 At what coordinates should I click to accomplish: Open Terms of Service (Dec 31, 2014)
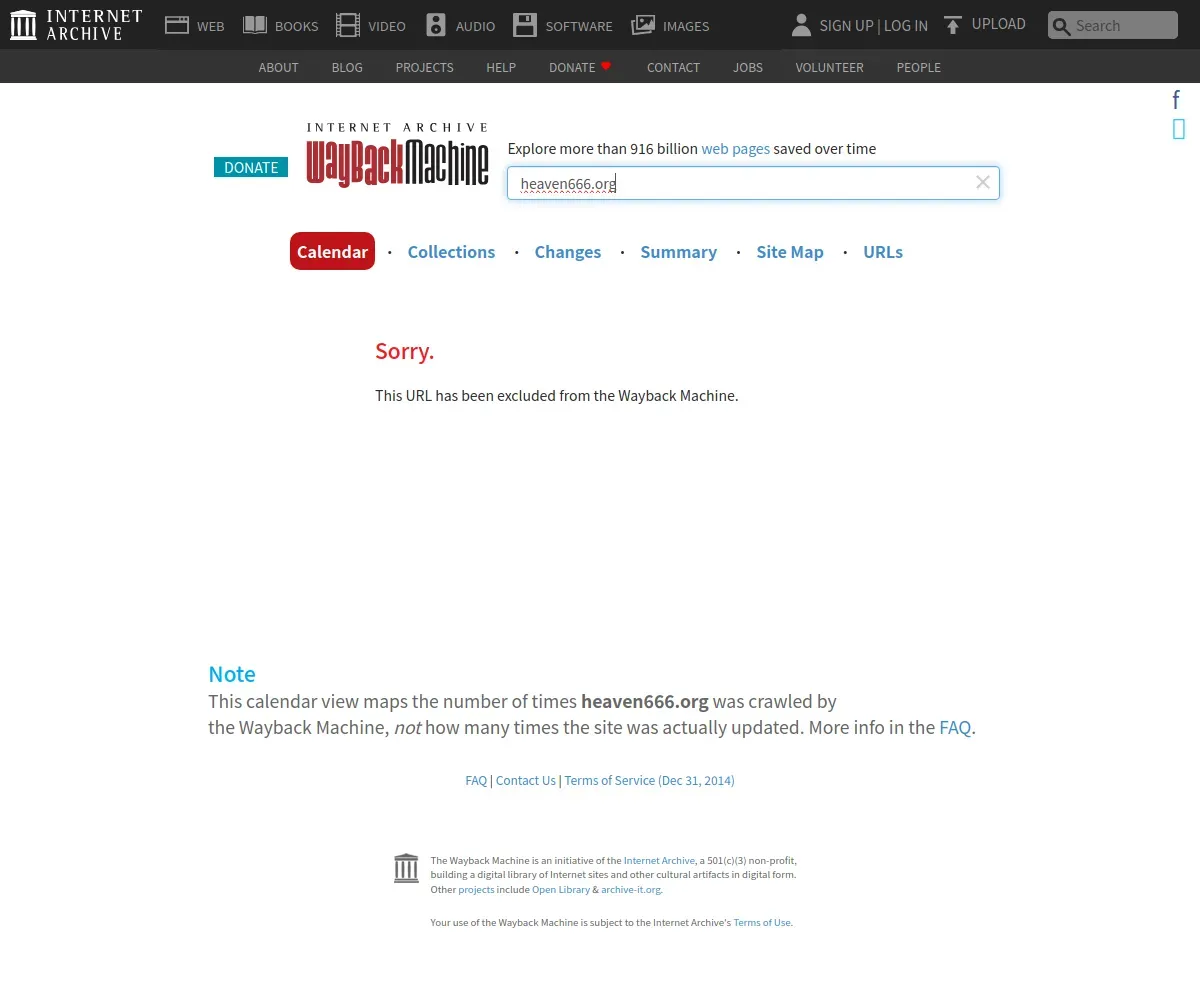pos(649,781)
